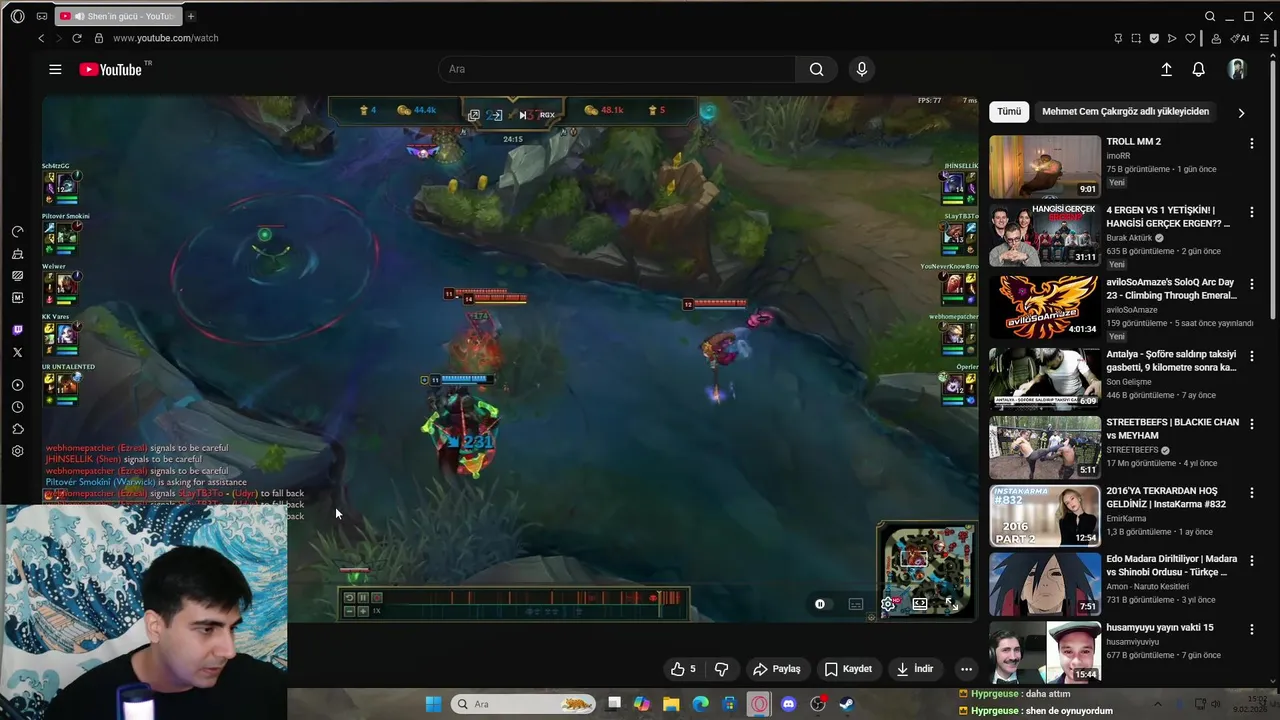Screen dimensions: 1280x720
Task: Show more filter chips arrow
Action: (1241, 113)
